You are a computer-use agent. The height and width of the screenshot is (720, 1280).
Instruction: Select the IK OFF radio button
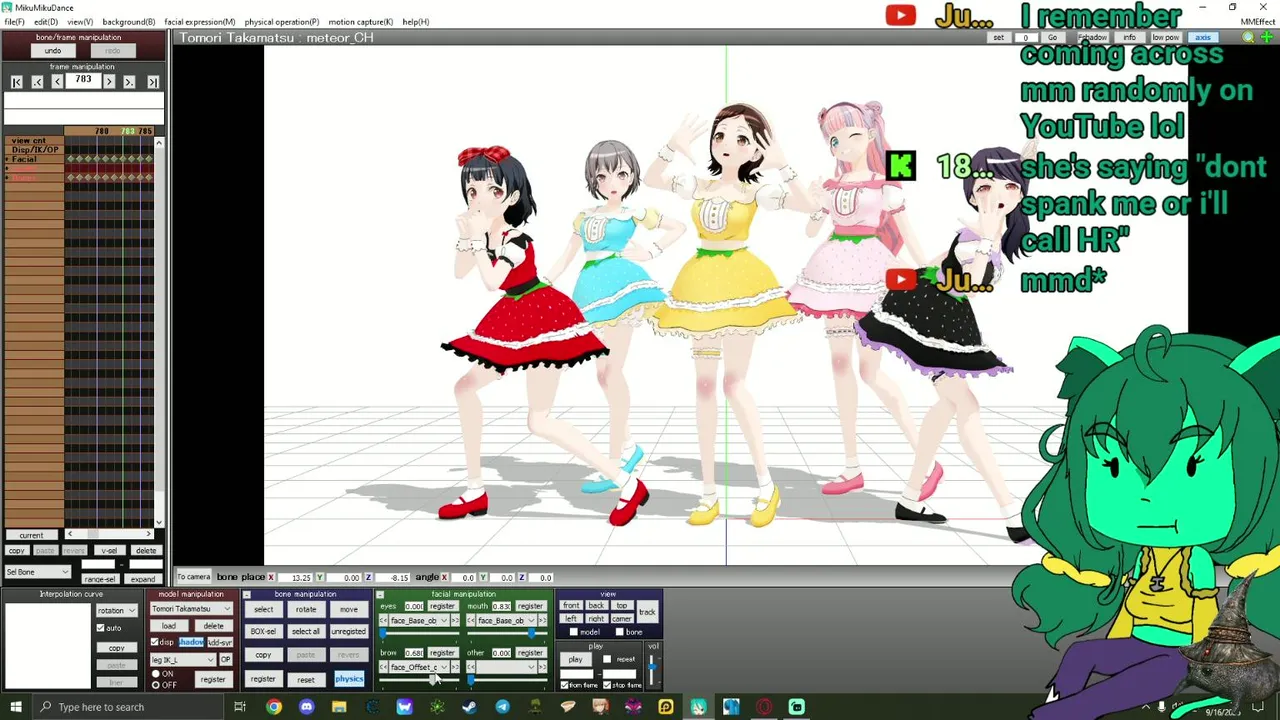(x=156, y=685)
